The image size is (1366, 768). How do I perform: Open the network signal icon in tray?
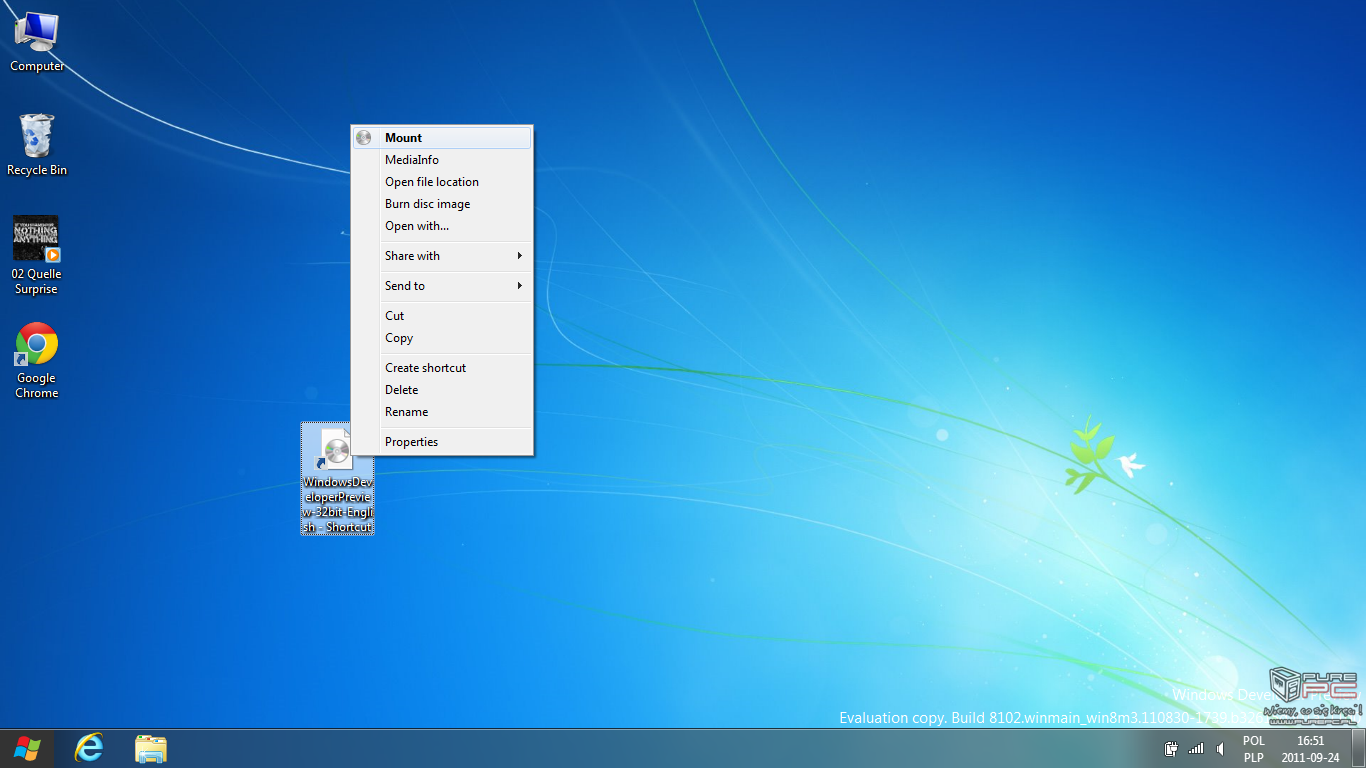(x=1195, y=748)
